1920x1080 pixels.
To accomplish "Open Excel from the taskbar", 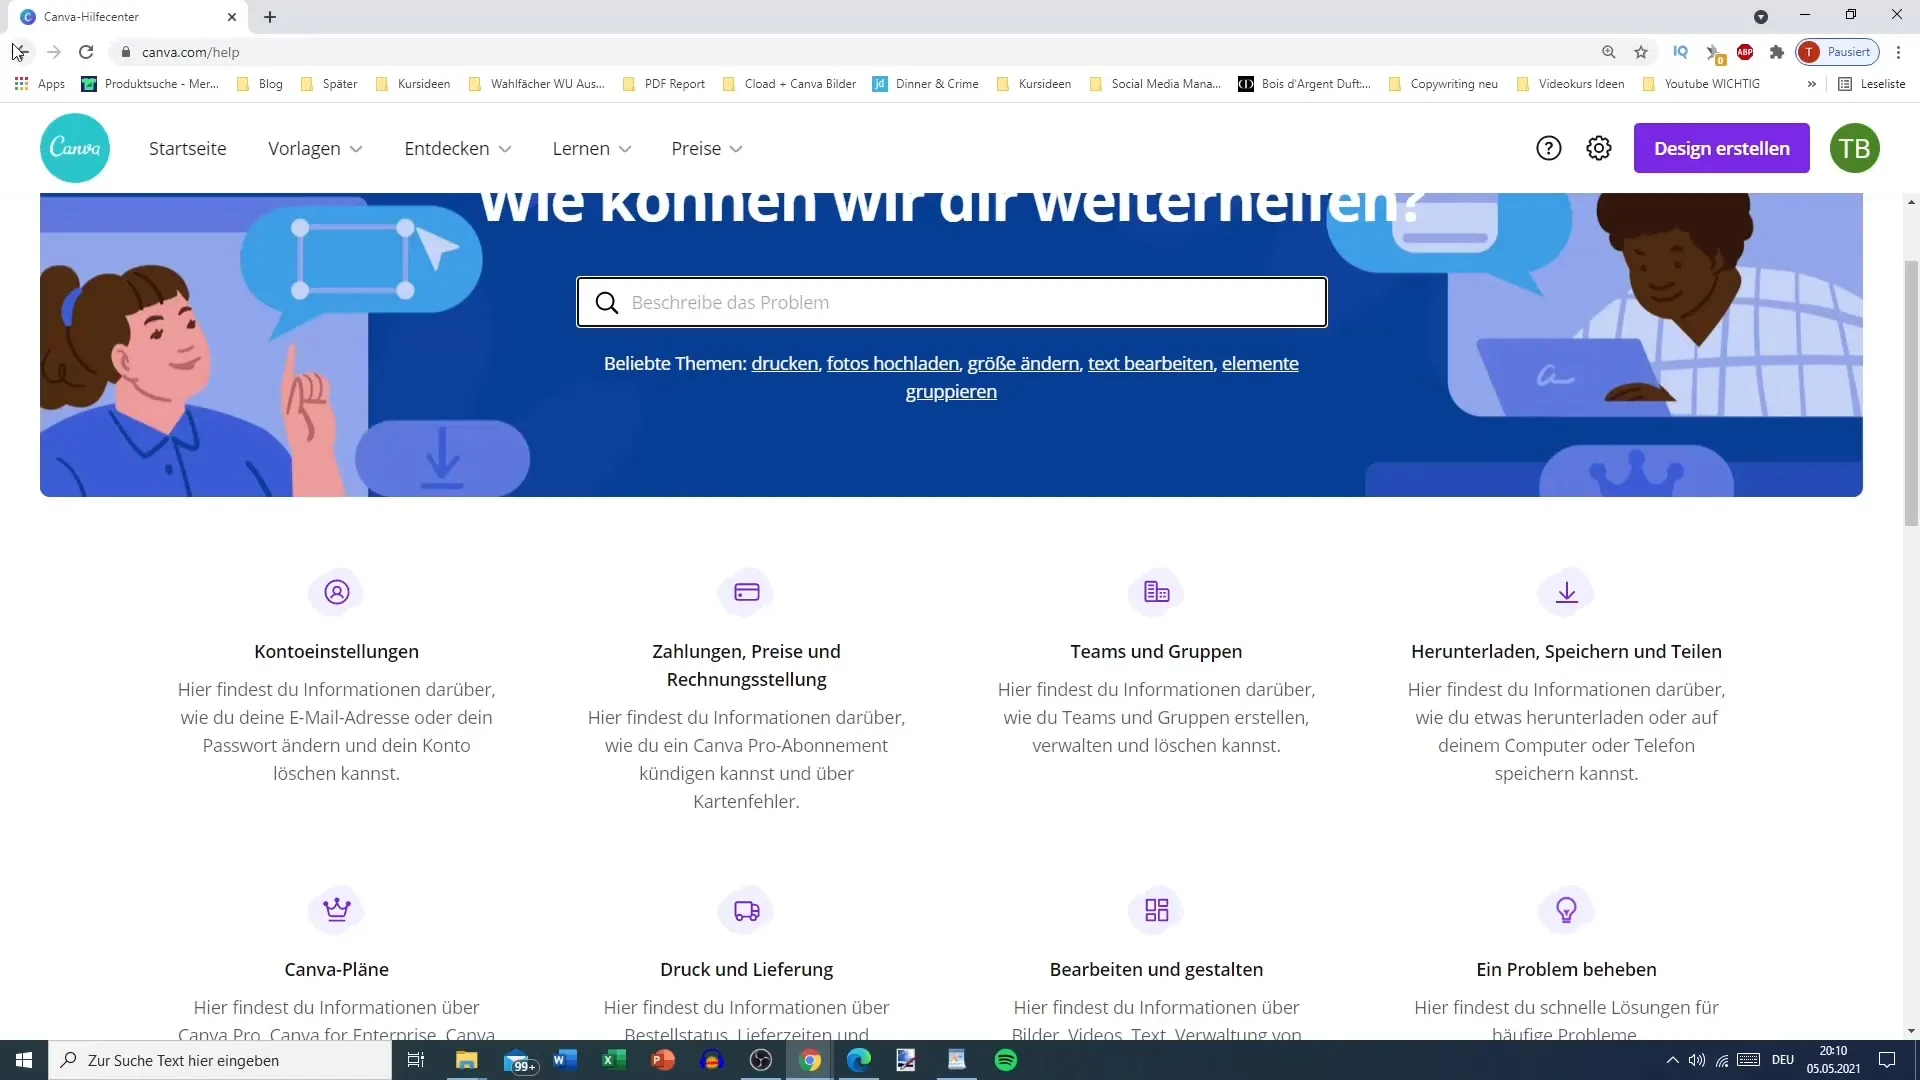I will (613, 1060).
